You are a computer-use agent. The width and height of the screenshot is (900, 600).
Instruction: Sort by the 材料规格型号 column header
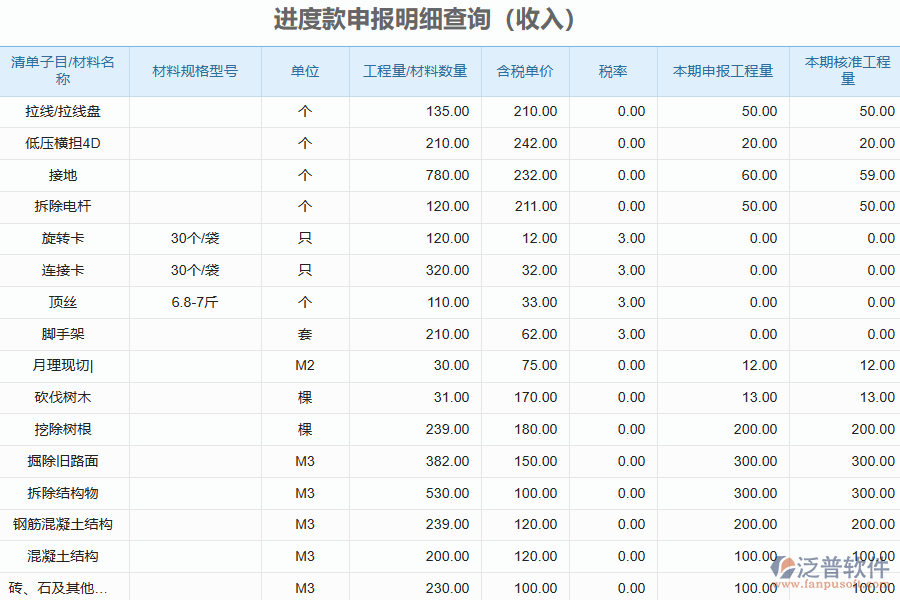click(195, 71)
